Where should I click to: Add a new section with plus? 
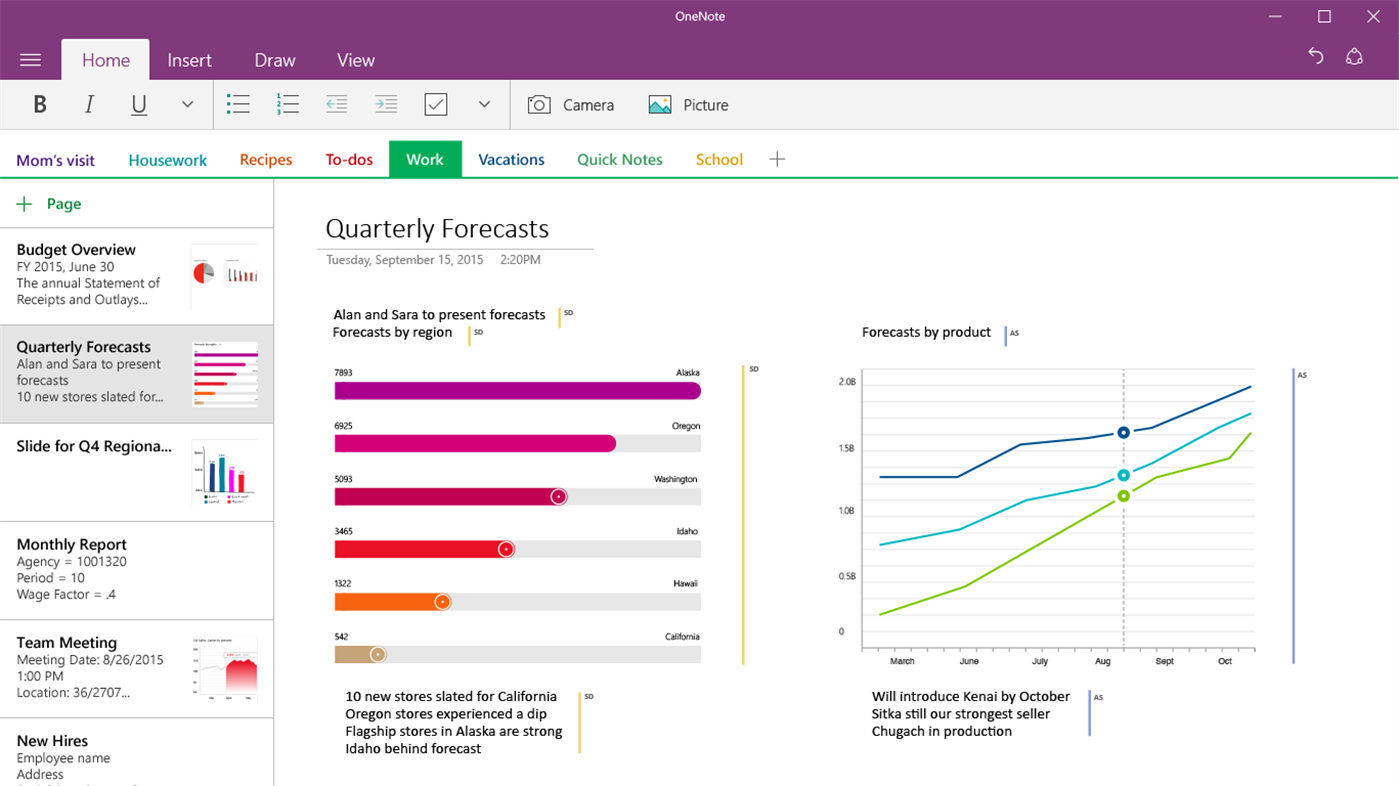[777, 159]
